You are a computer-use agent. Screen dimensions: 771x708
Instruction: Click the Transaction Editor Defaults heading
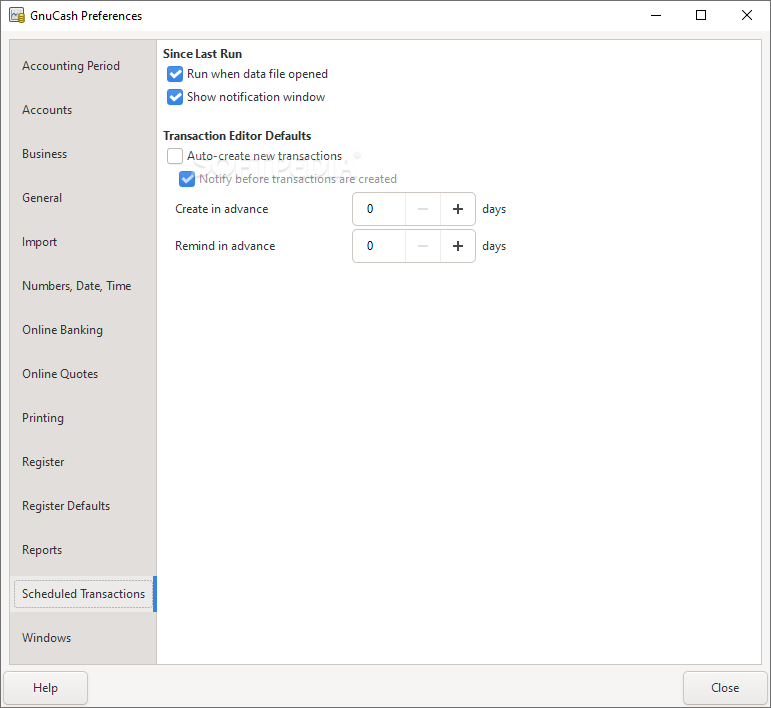click(x=237, y=136)
